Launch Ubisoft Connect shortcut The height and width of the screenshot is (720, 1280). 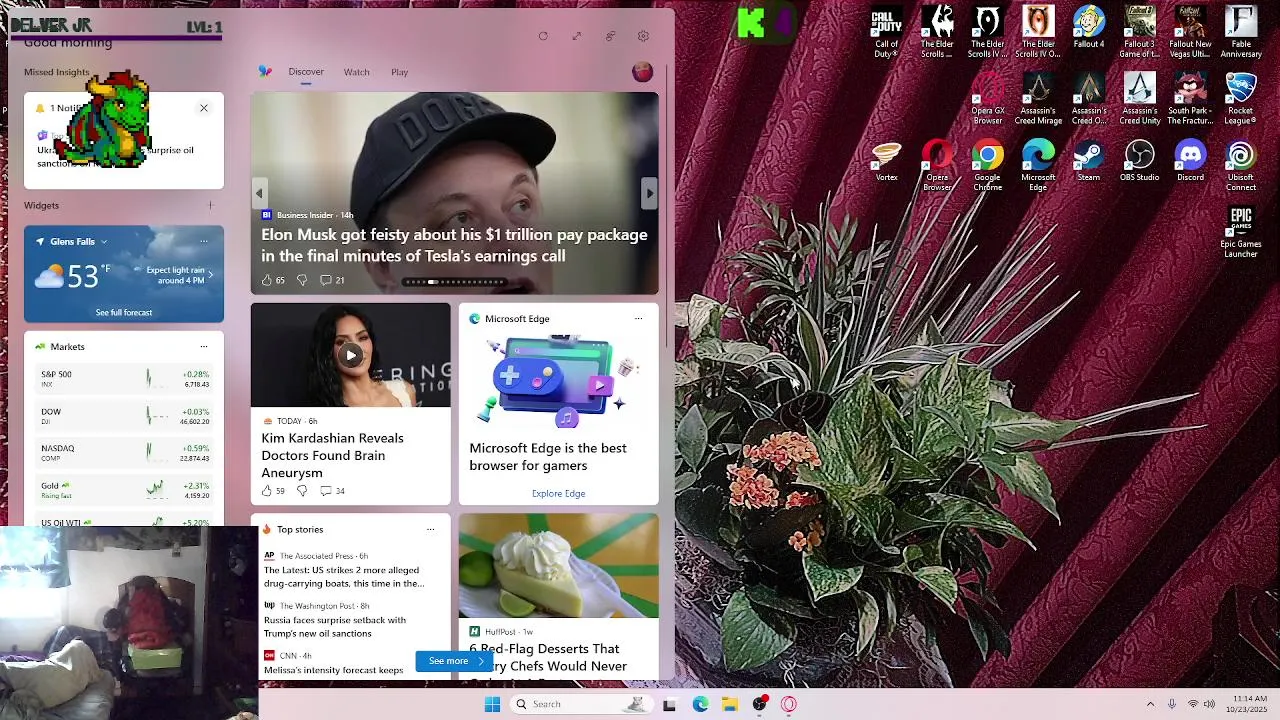(x=1241, y=167)
